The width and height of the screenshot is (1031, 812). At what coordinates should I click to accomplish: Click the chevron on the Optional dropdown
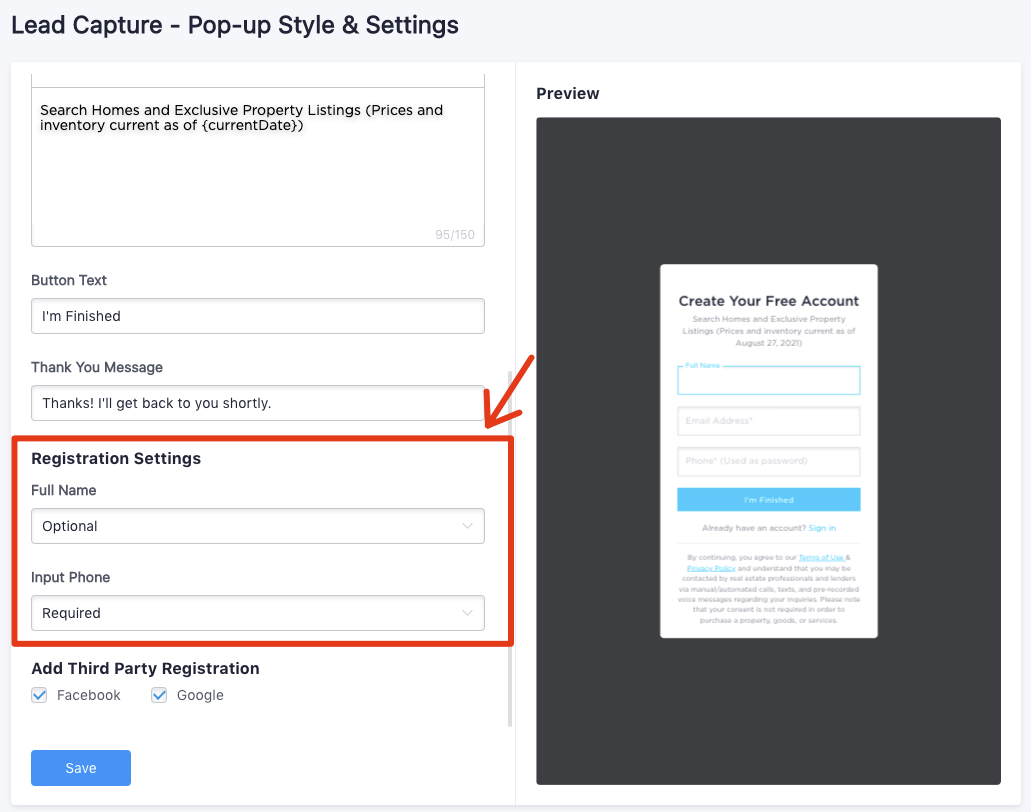(x=467, y=526)
